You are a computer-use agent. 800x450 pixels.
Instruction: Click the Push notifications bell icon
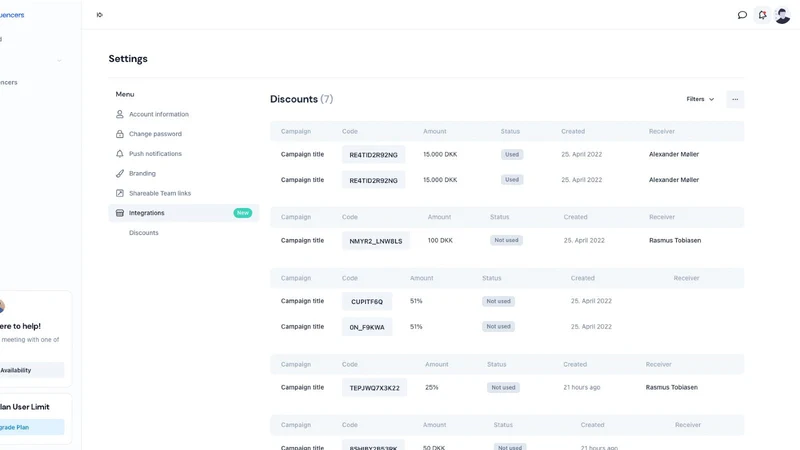(x=119, y=154)
